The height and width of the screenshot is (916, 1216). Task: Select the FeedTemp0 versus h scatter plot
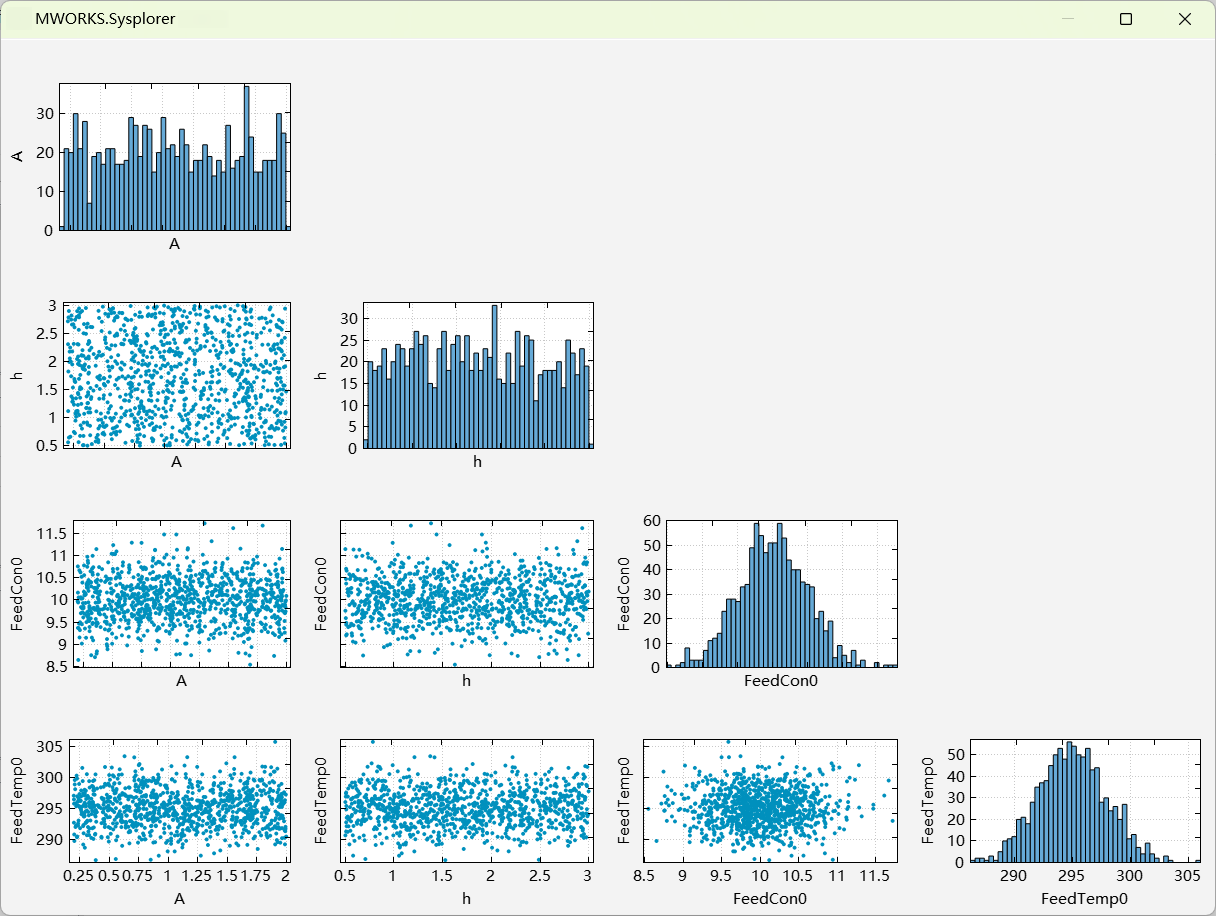click(x=467, y=800)
